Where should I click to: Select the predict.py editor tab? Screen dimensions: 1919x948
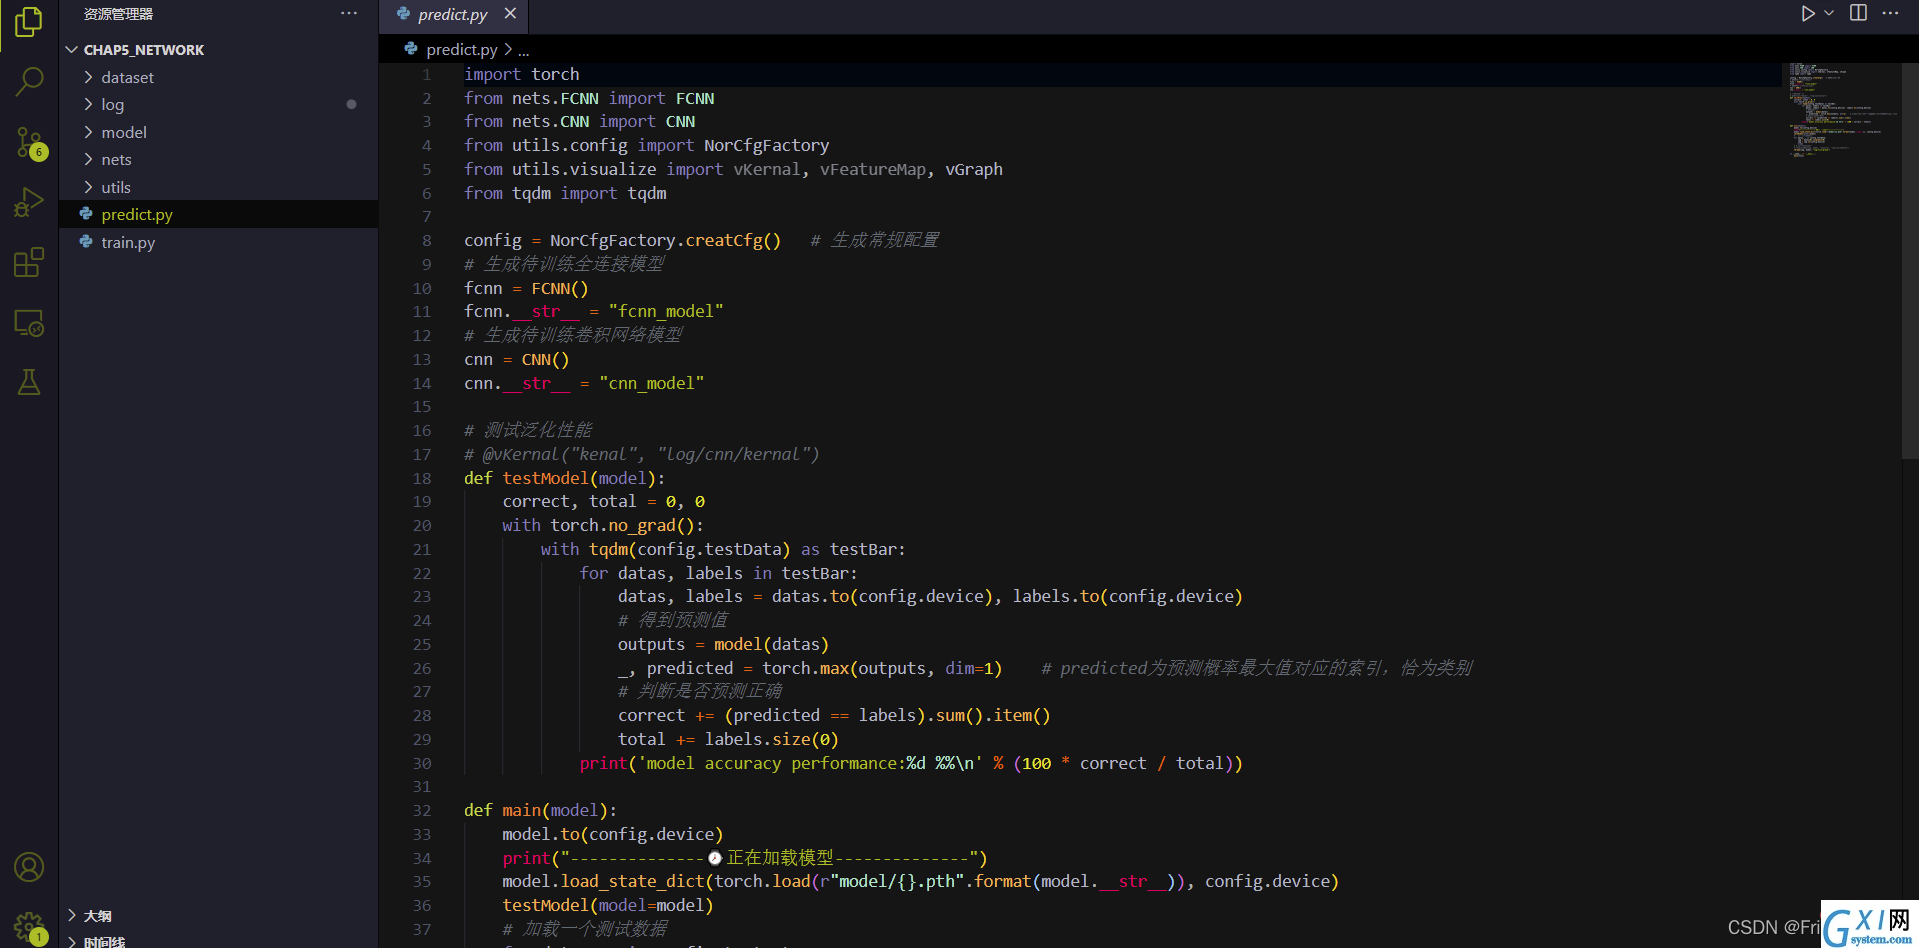[x=453, y=14]
